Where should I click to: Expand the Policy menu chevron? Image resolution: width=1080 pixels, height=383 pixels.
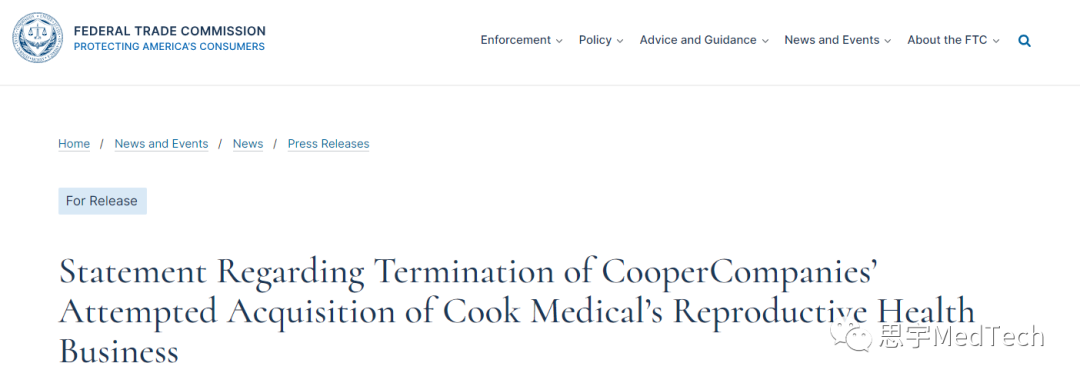click(x=620, y=41)
